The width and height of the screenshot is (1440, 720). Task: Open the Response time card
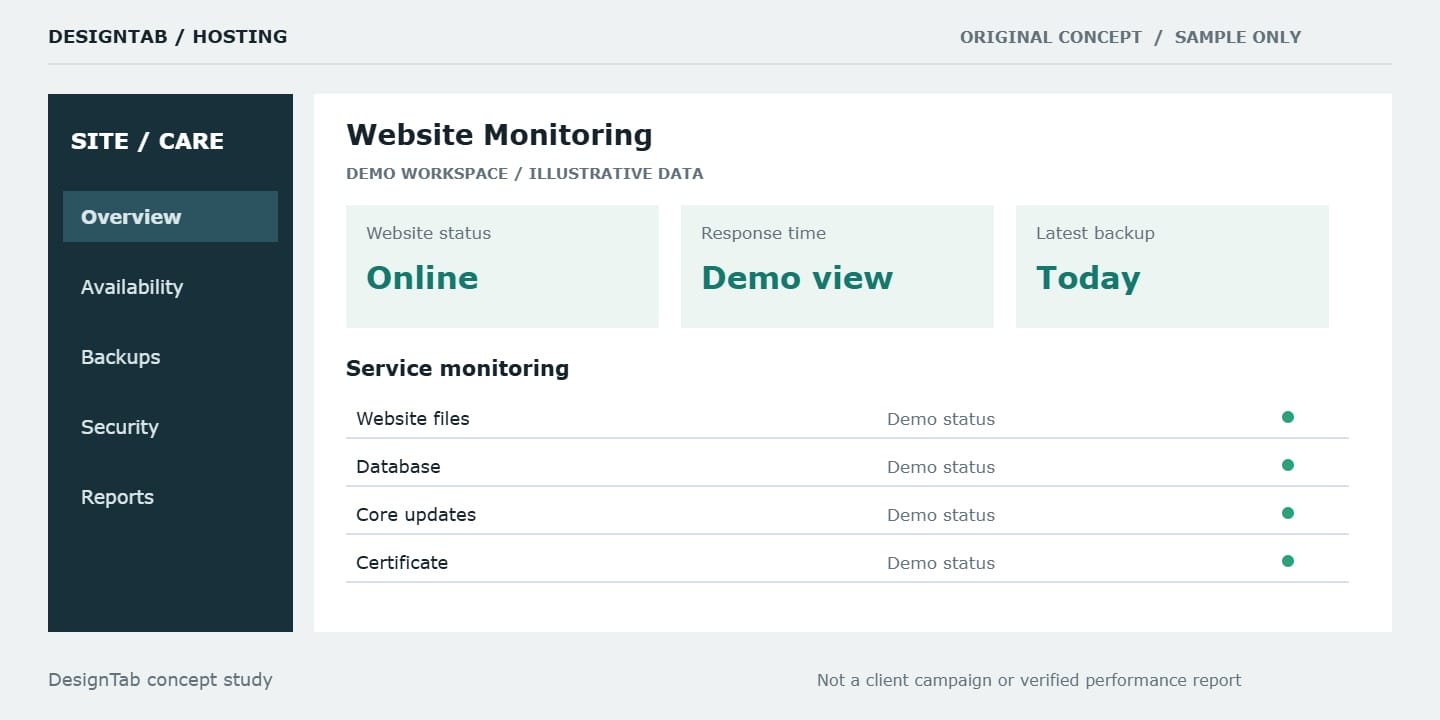click(x=837, y=267)
